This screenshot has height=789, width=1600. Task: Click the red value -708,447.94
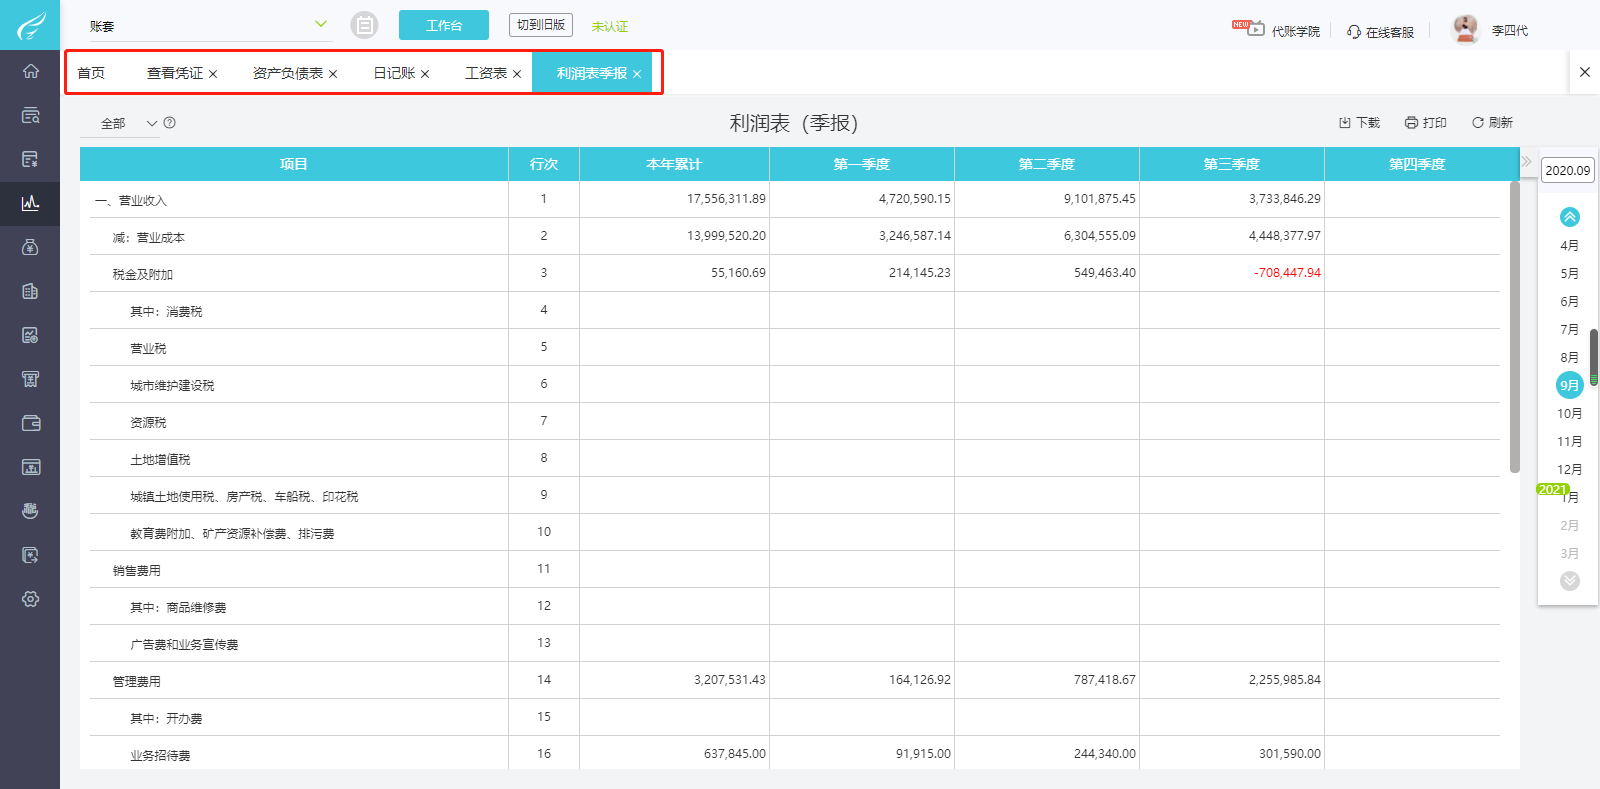point(1287,273)
